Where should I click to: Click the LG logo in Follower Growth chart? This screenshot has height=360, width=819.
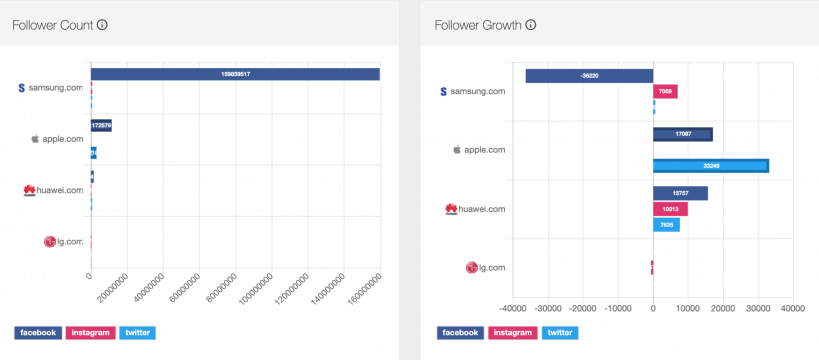[472, 268]
